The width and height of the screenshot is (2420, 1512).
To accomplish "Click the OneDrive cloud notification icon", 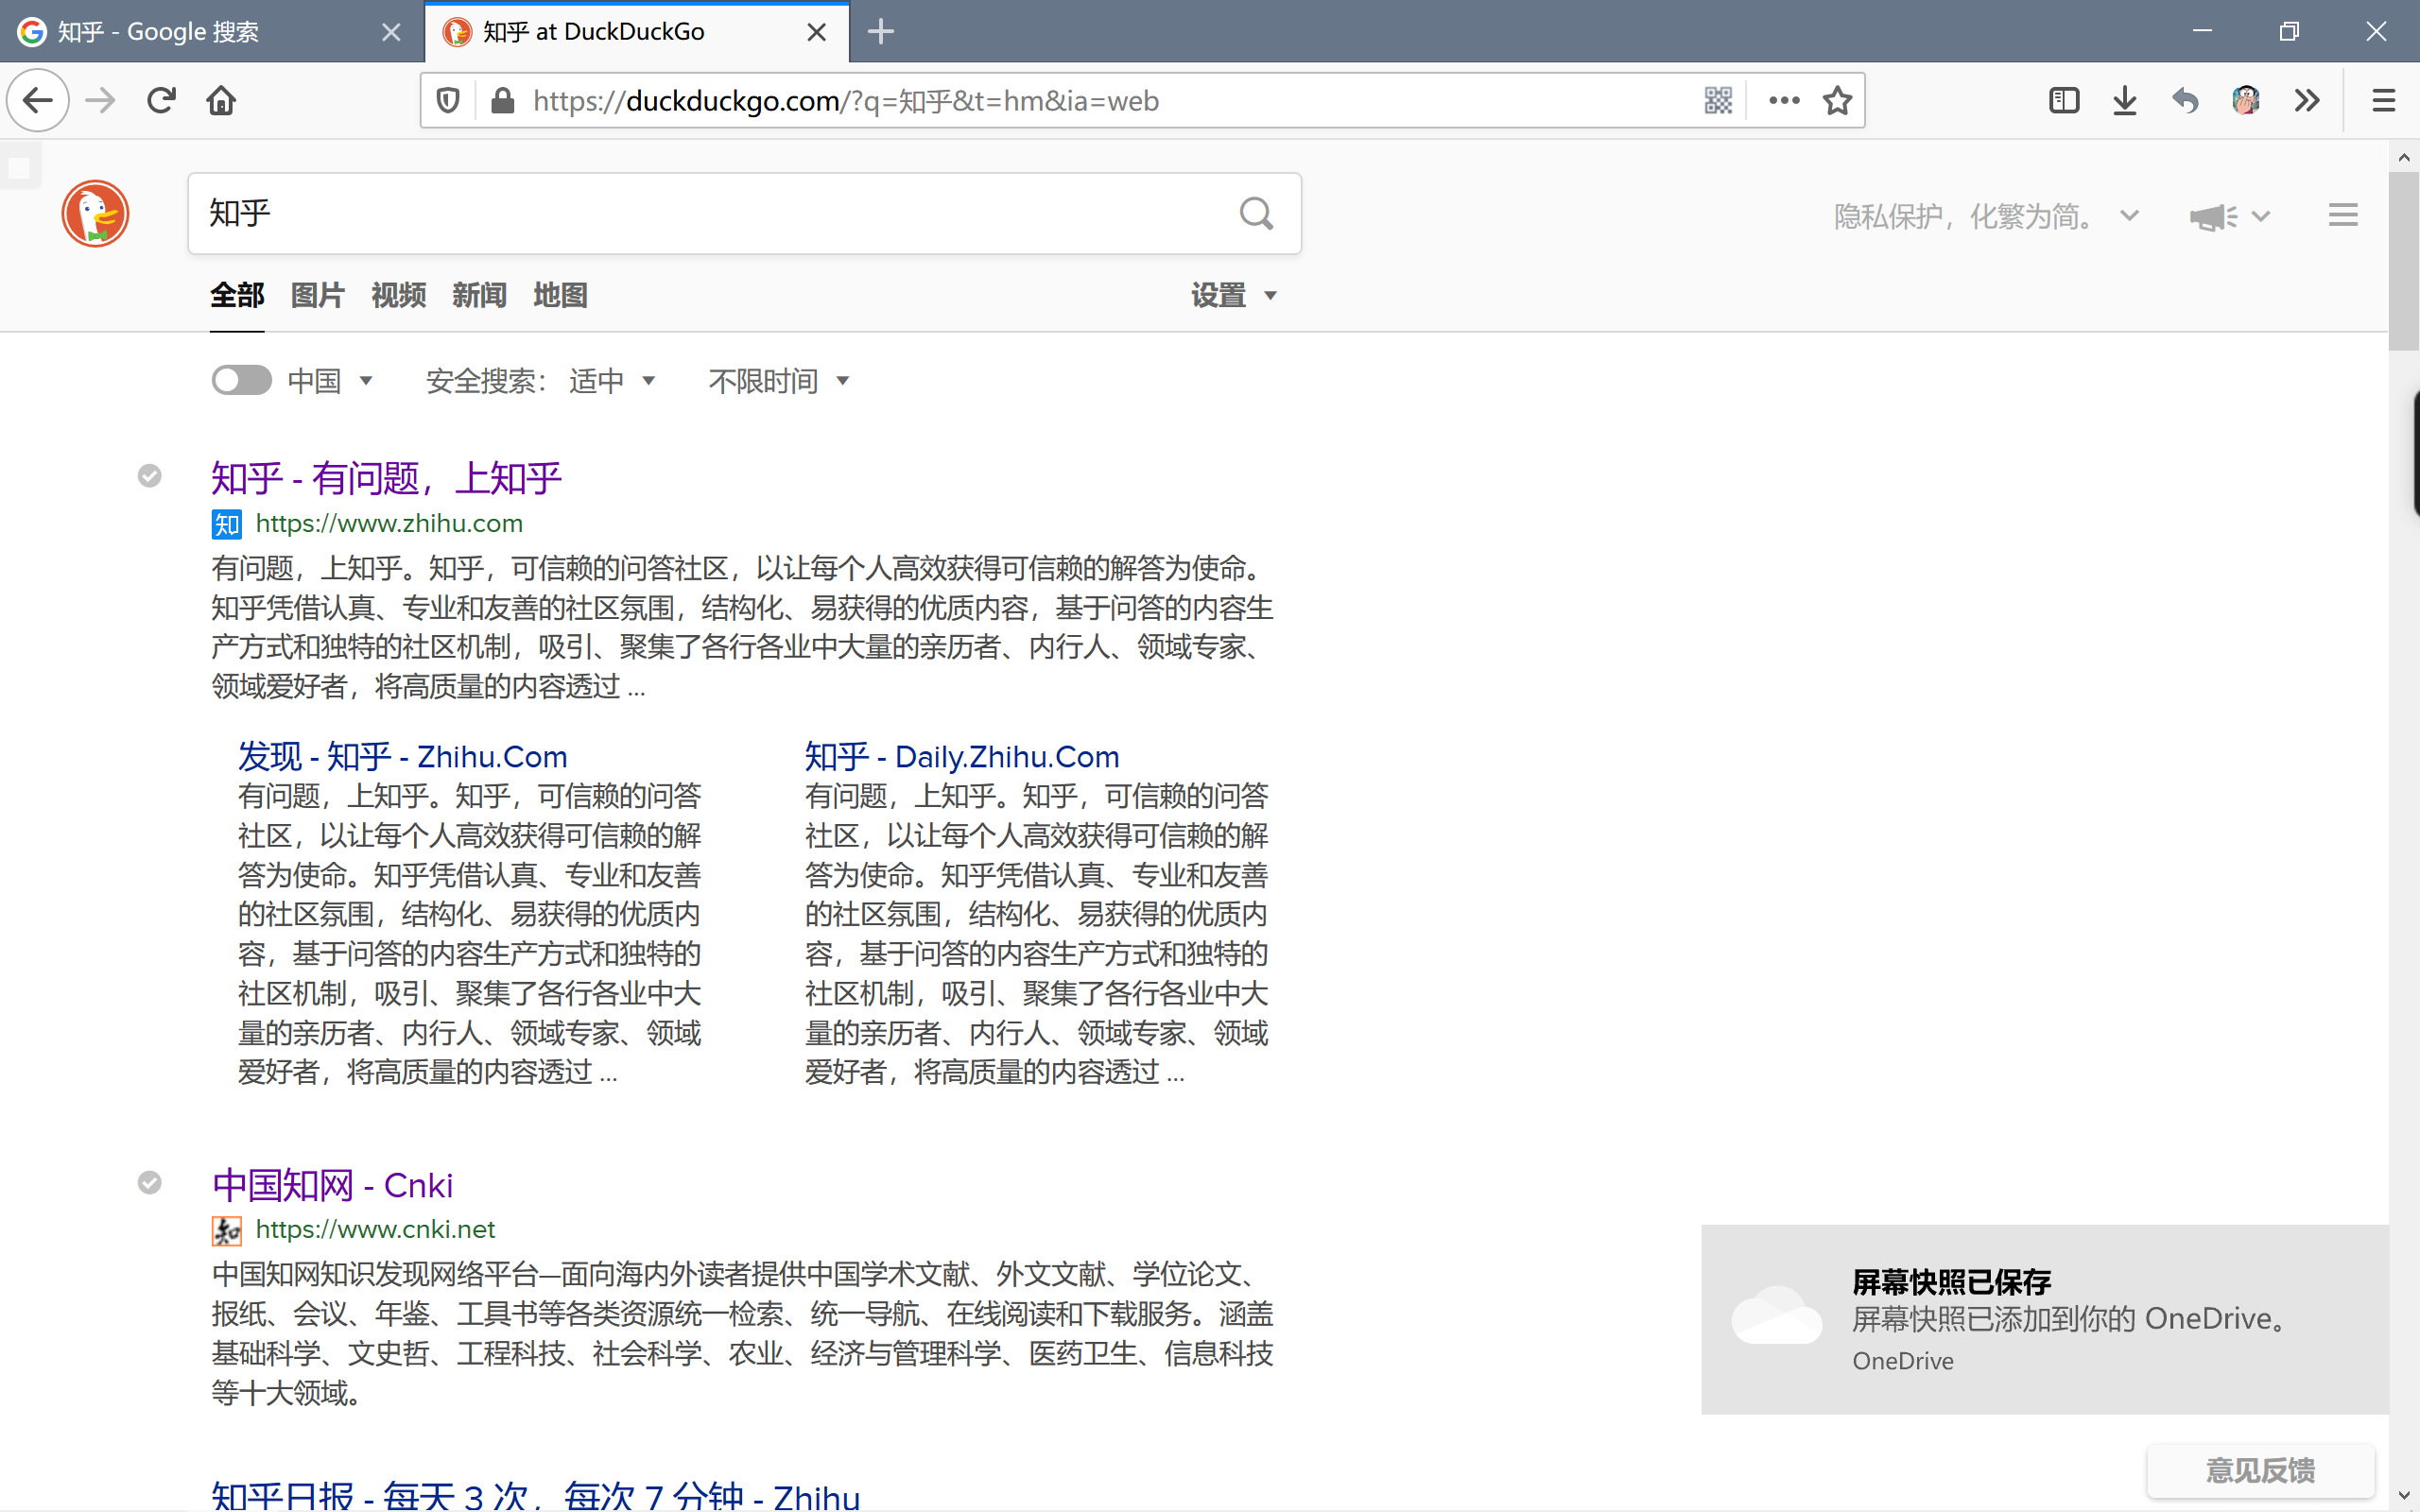I will click(x=1776, y=1316).
